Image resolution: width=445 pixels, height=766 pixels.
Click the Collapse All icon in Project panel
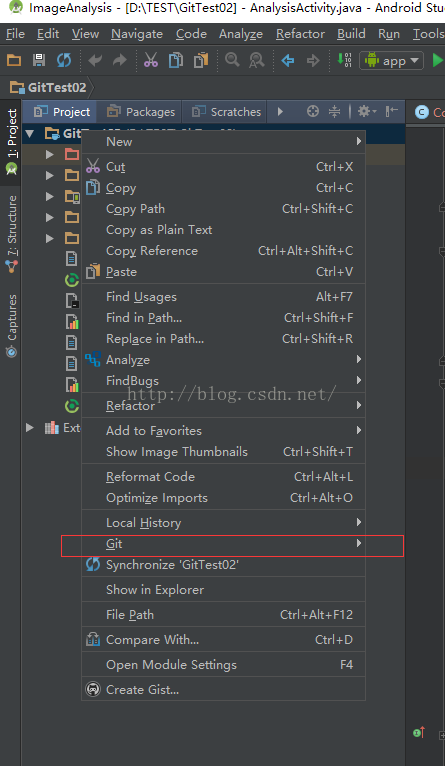334,111
